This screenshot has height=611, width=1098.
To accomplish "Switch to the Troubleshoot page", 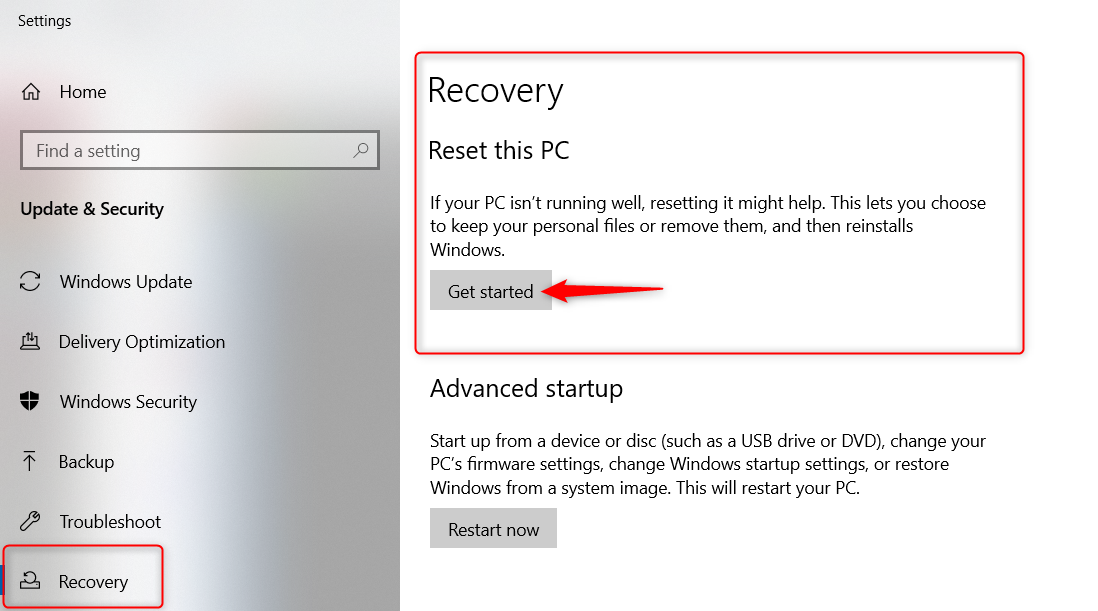I will point(110,521).
